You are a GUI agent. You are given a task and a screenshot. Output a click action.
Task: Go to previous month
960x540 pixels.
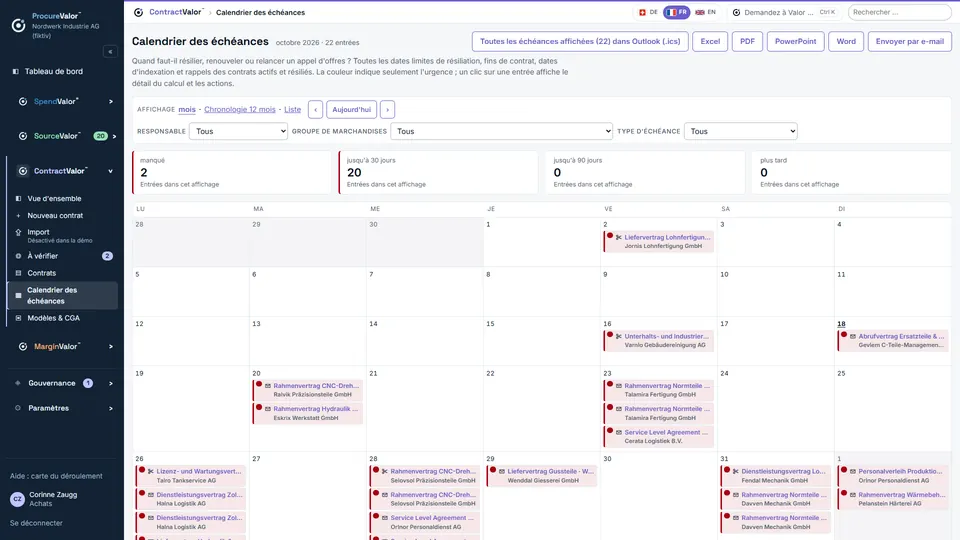315,110
